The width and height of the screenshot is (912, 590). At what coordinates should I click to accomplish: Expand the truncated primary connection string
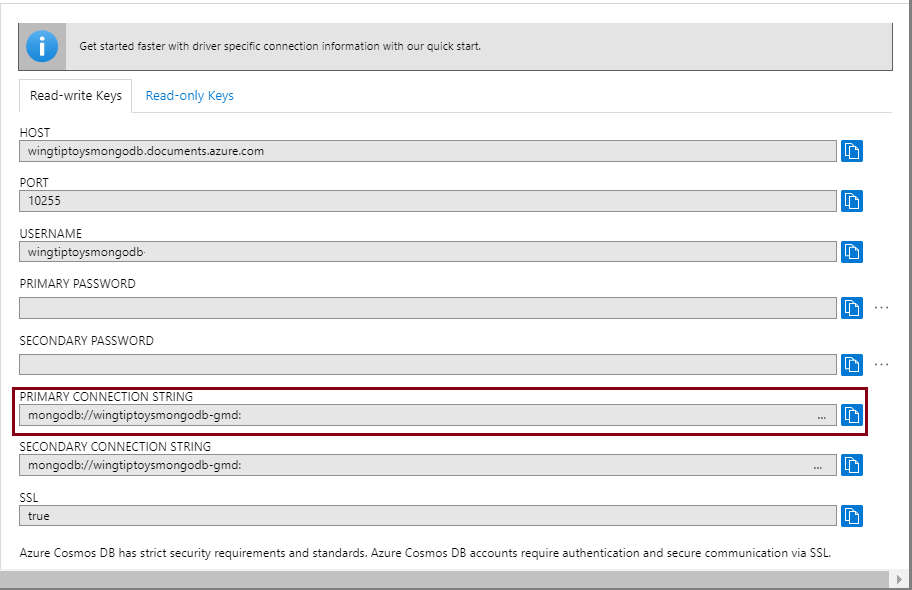820,415
